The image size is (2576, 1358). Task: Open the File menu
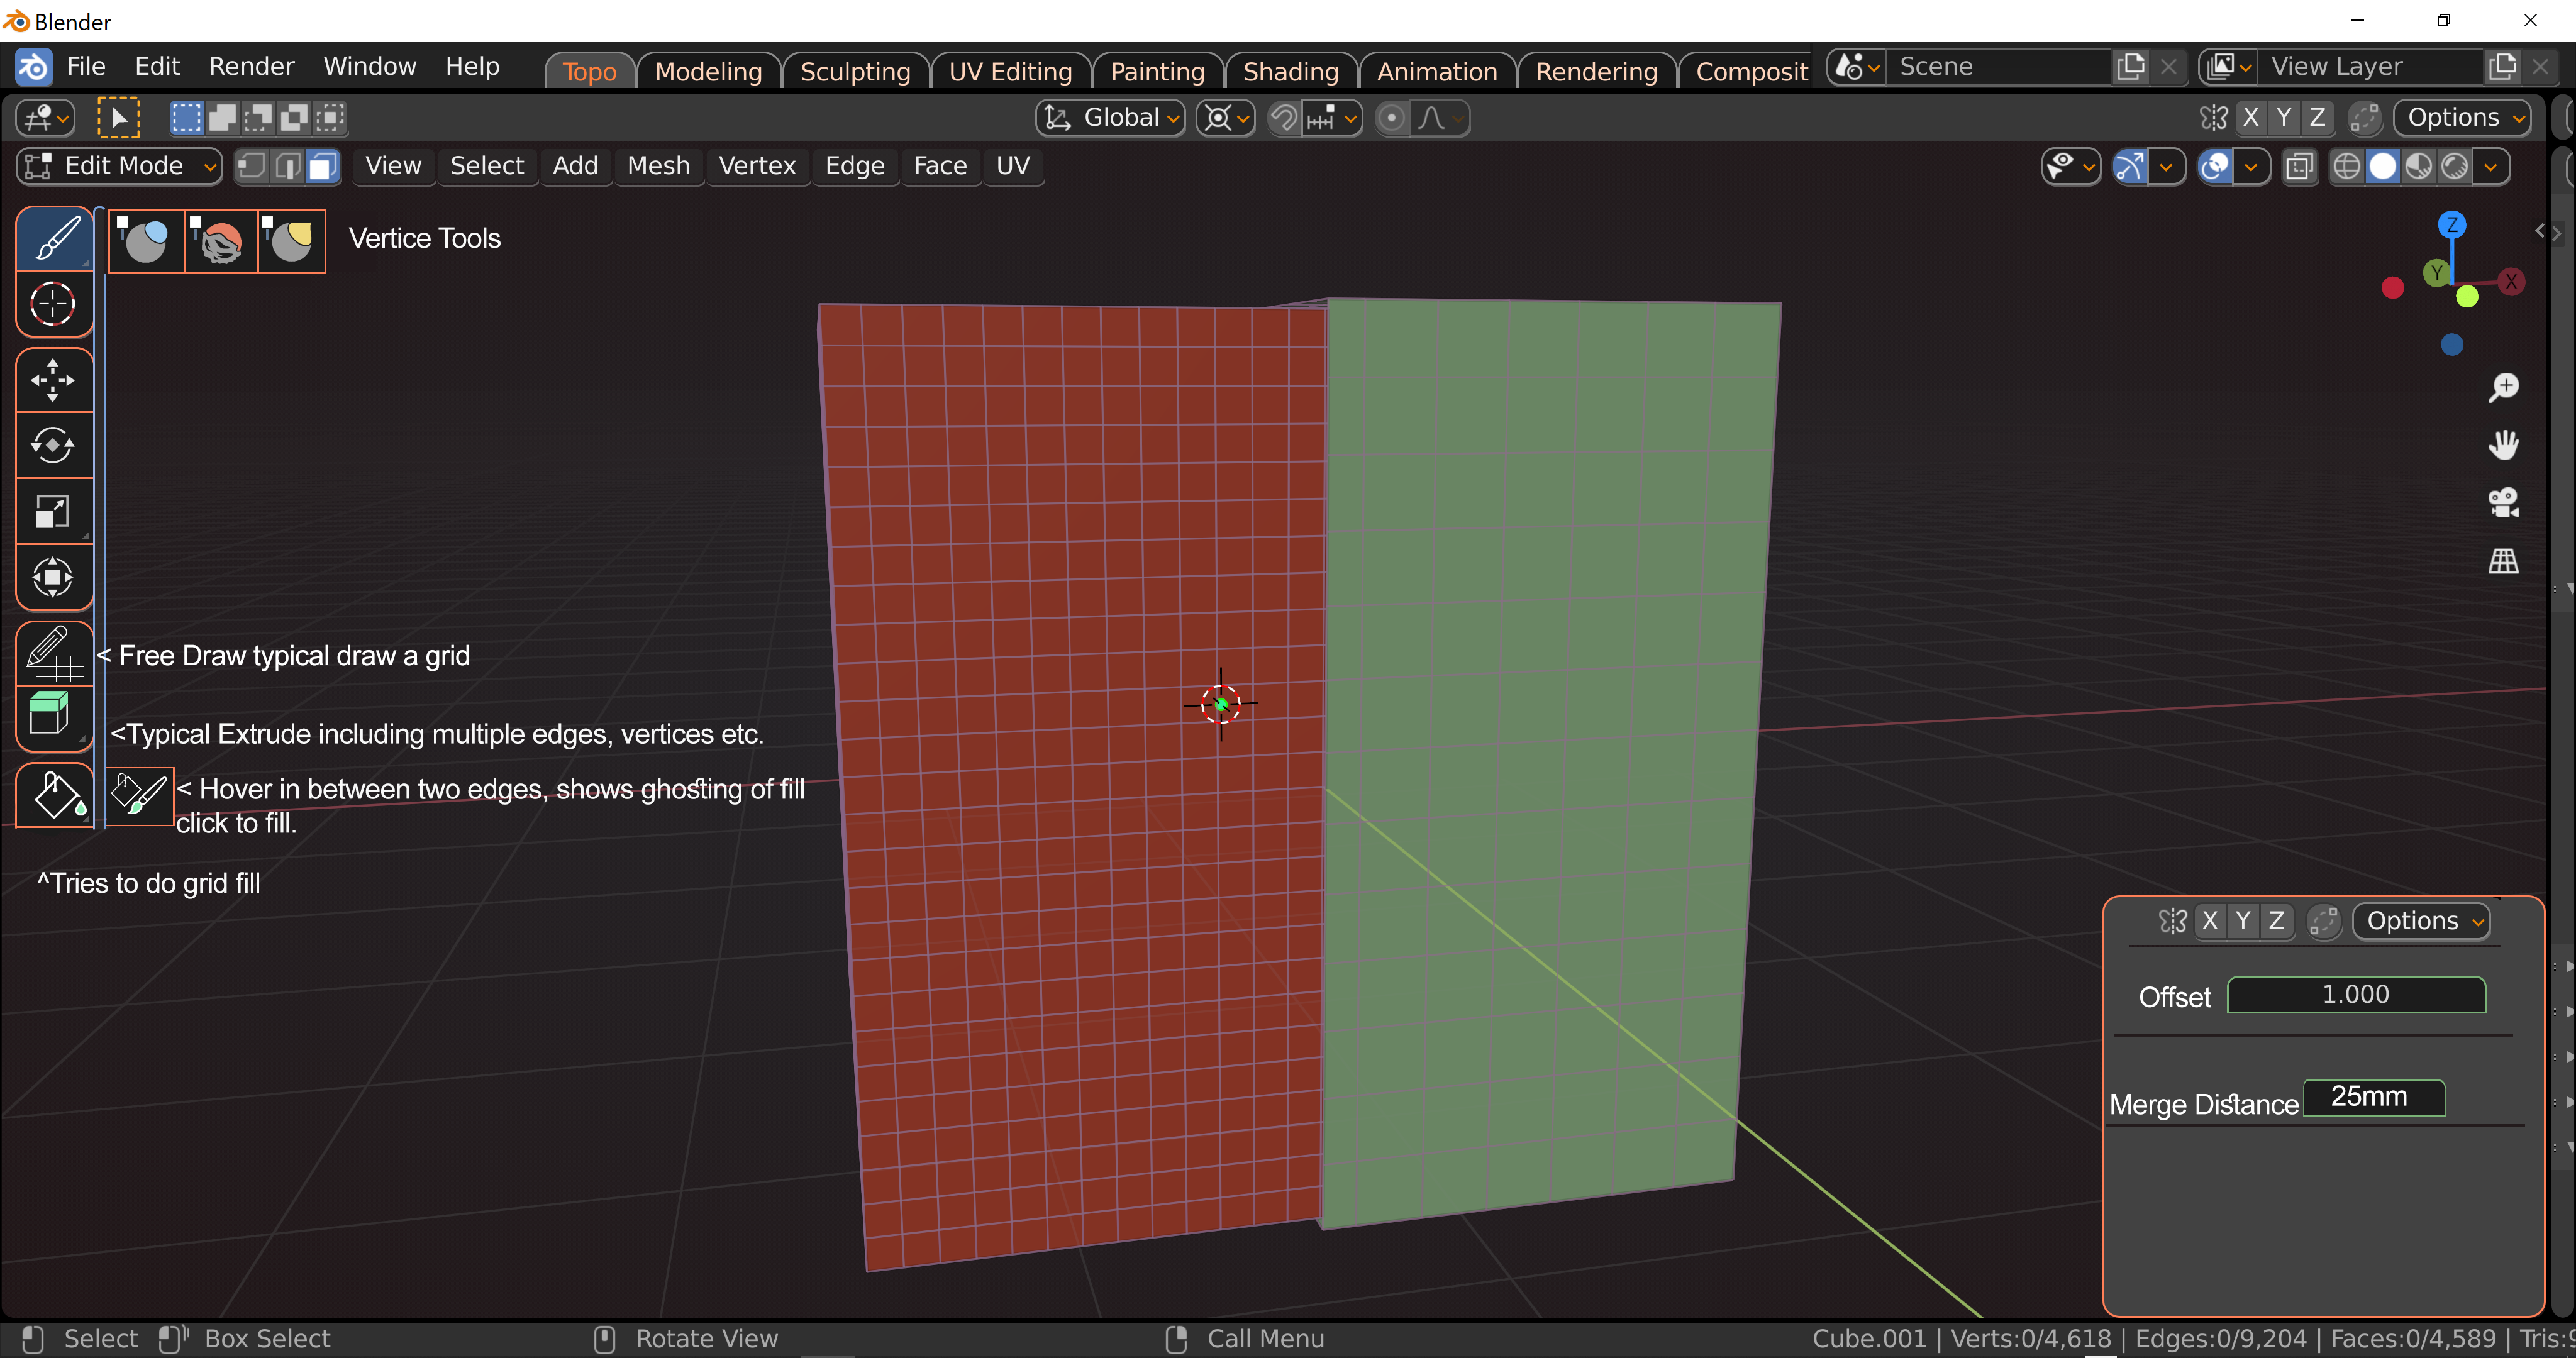point(86,66)
